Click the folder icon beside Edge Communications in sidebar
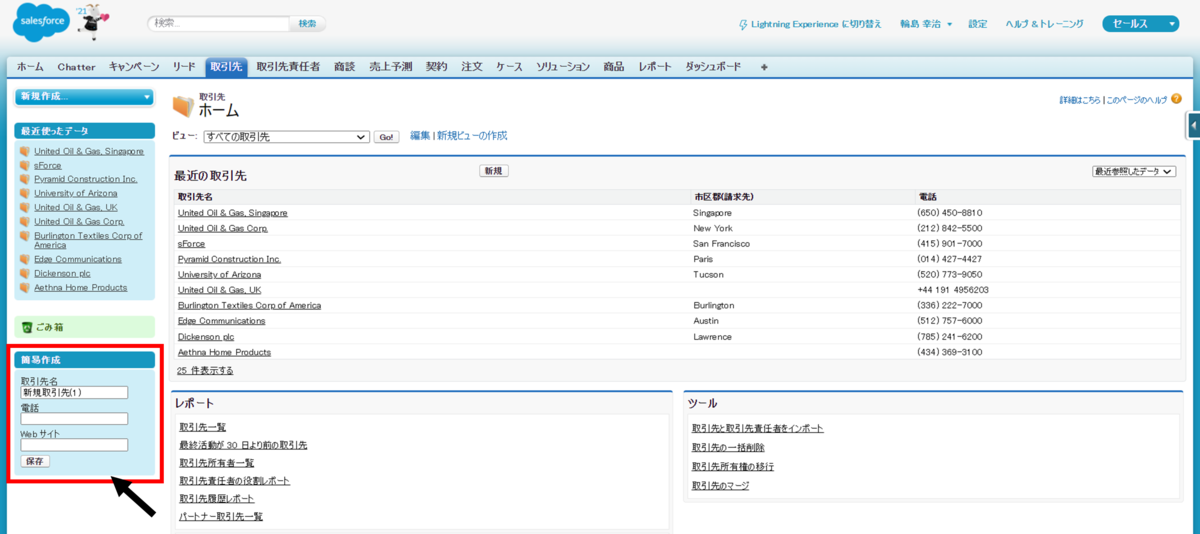1200x534 pixels. coord(25,260)
